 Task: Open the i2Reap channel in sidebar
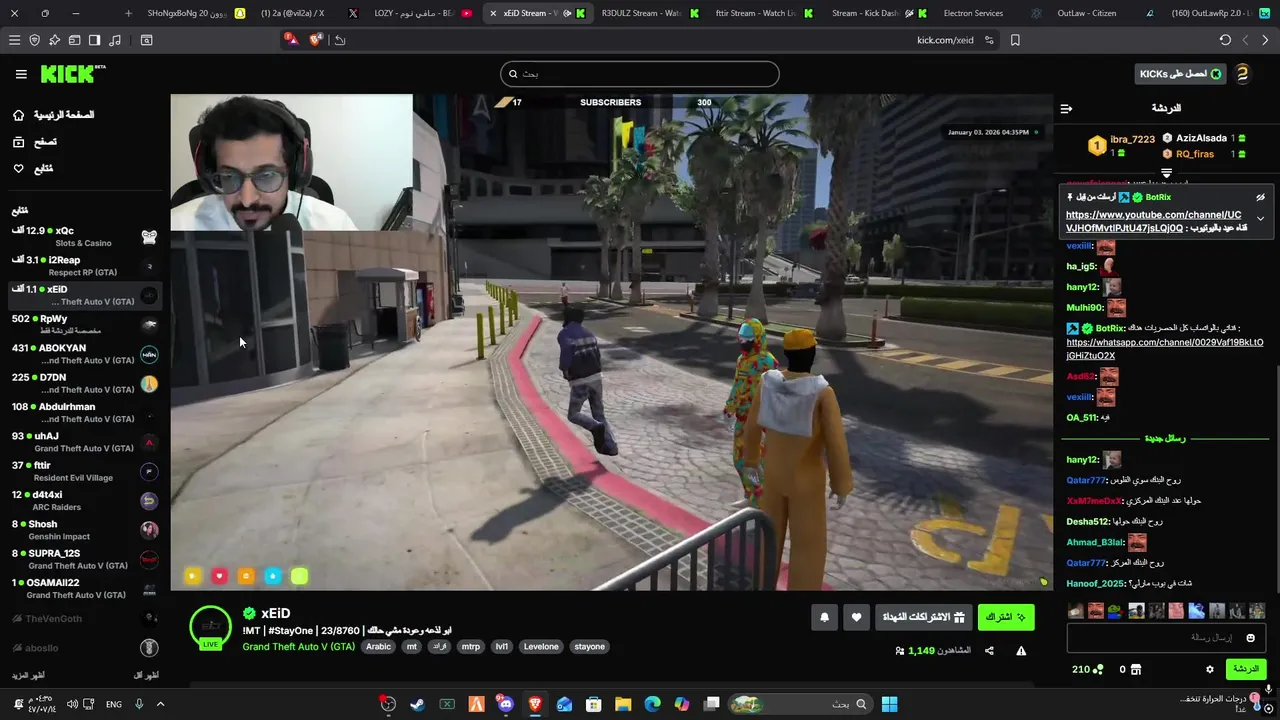tap(84, 266)
